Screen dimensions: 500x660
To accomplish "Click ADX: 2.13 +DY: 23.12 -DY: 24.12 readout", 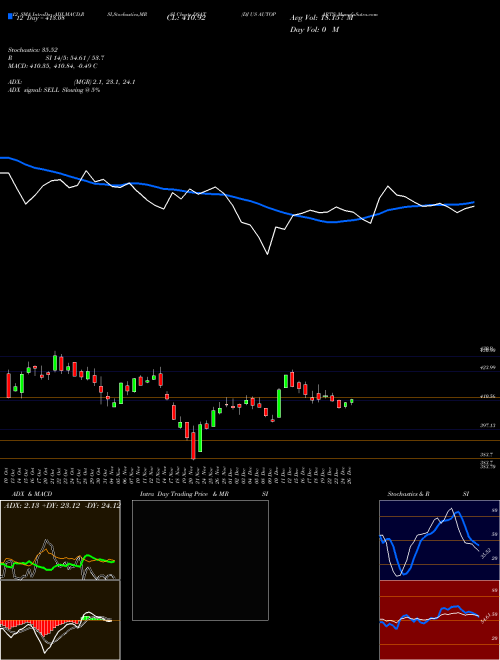I will coord(62,505).
